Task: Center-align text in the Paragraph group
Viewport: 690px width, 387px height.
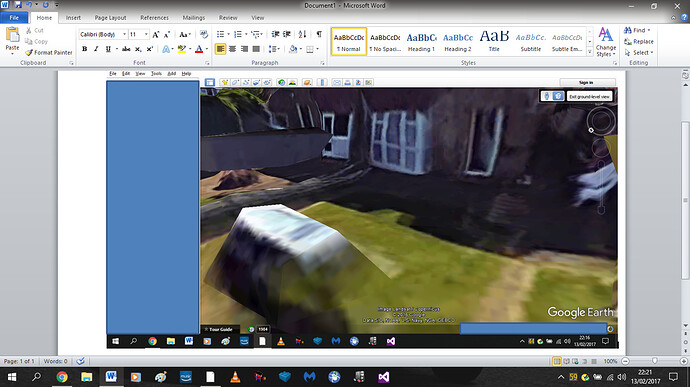Action: [x=232, y=49]
